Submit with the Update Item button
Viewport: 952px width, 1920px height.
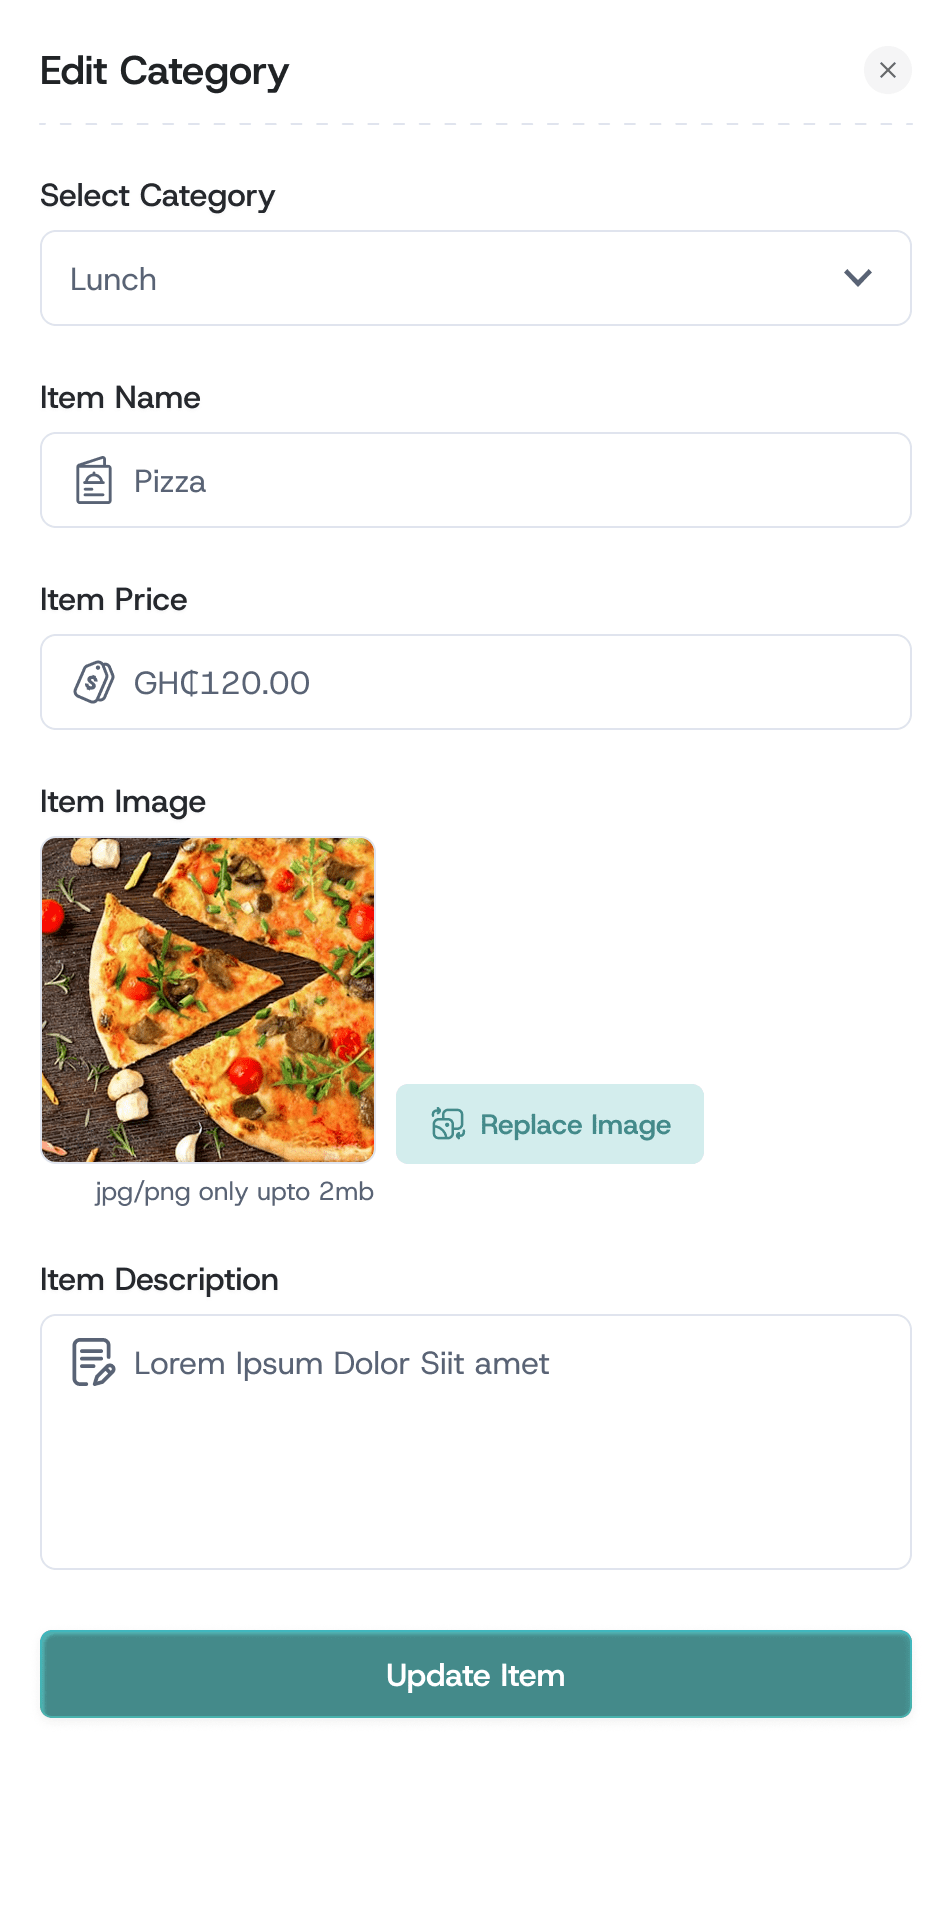(476, 1675)
